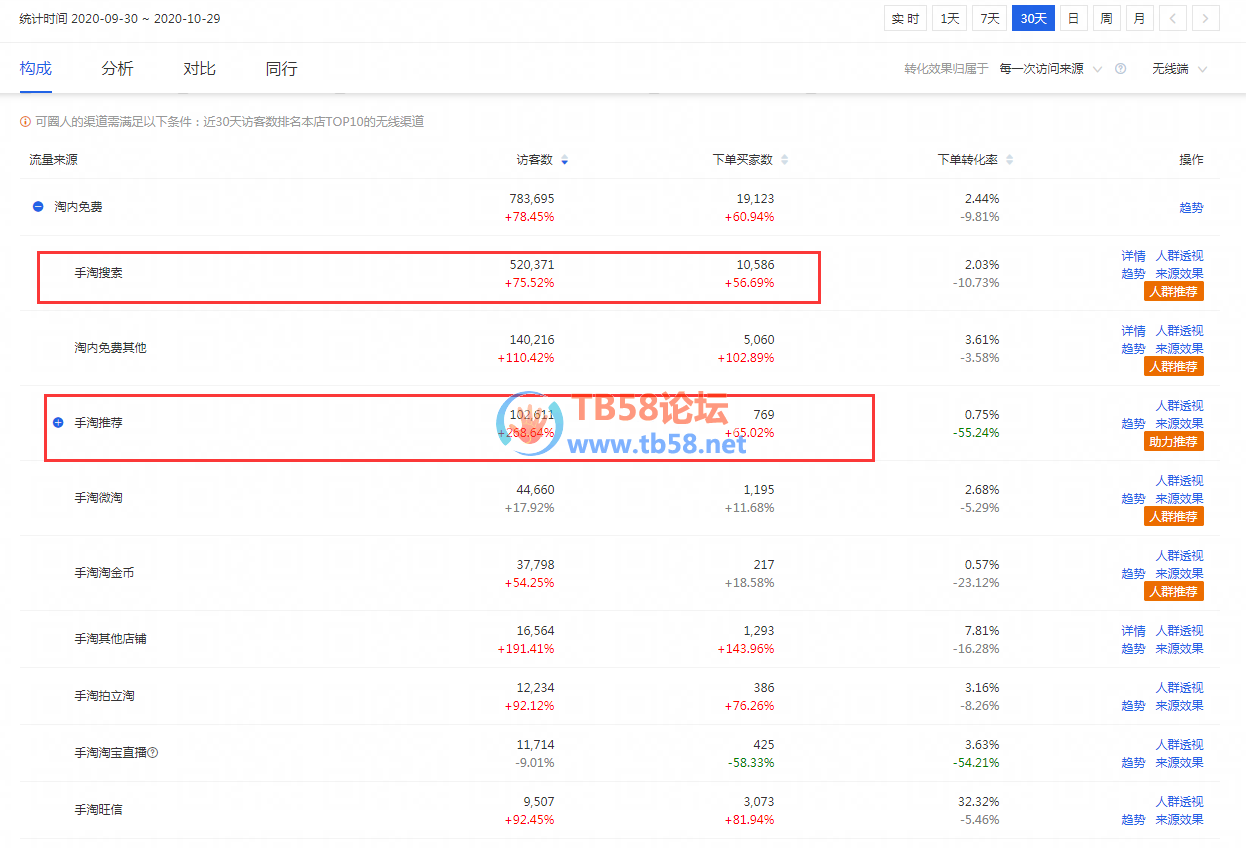This screenshot has width=1246, height=848.
Task: Open 详情 link for 手淘其他店铺
Action: (x=1133, y=631)
